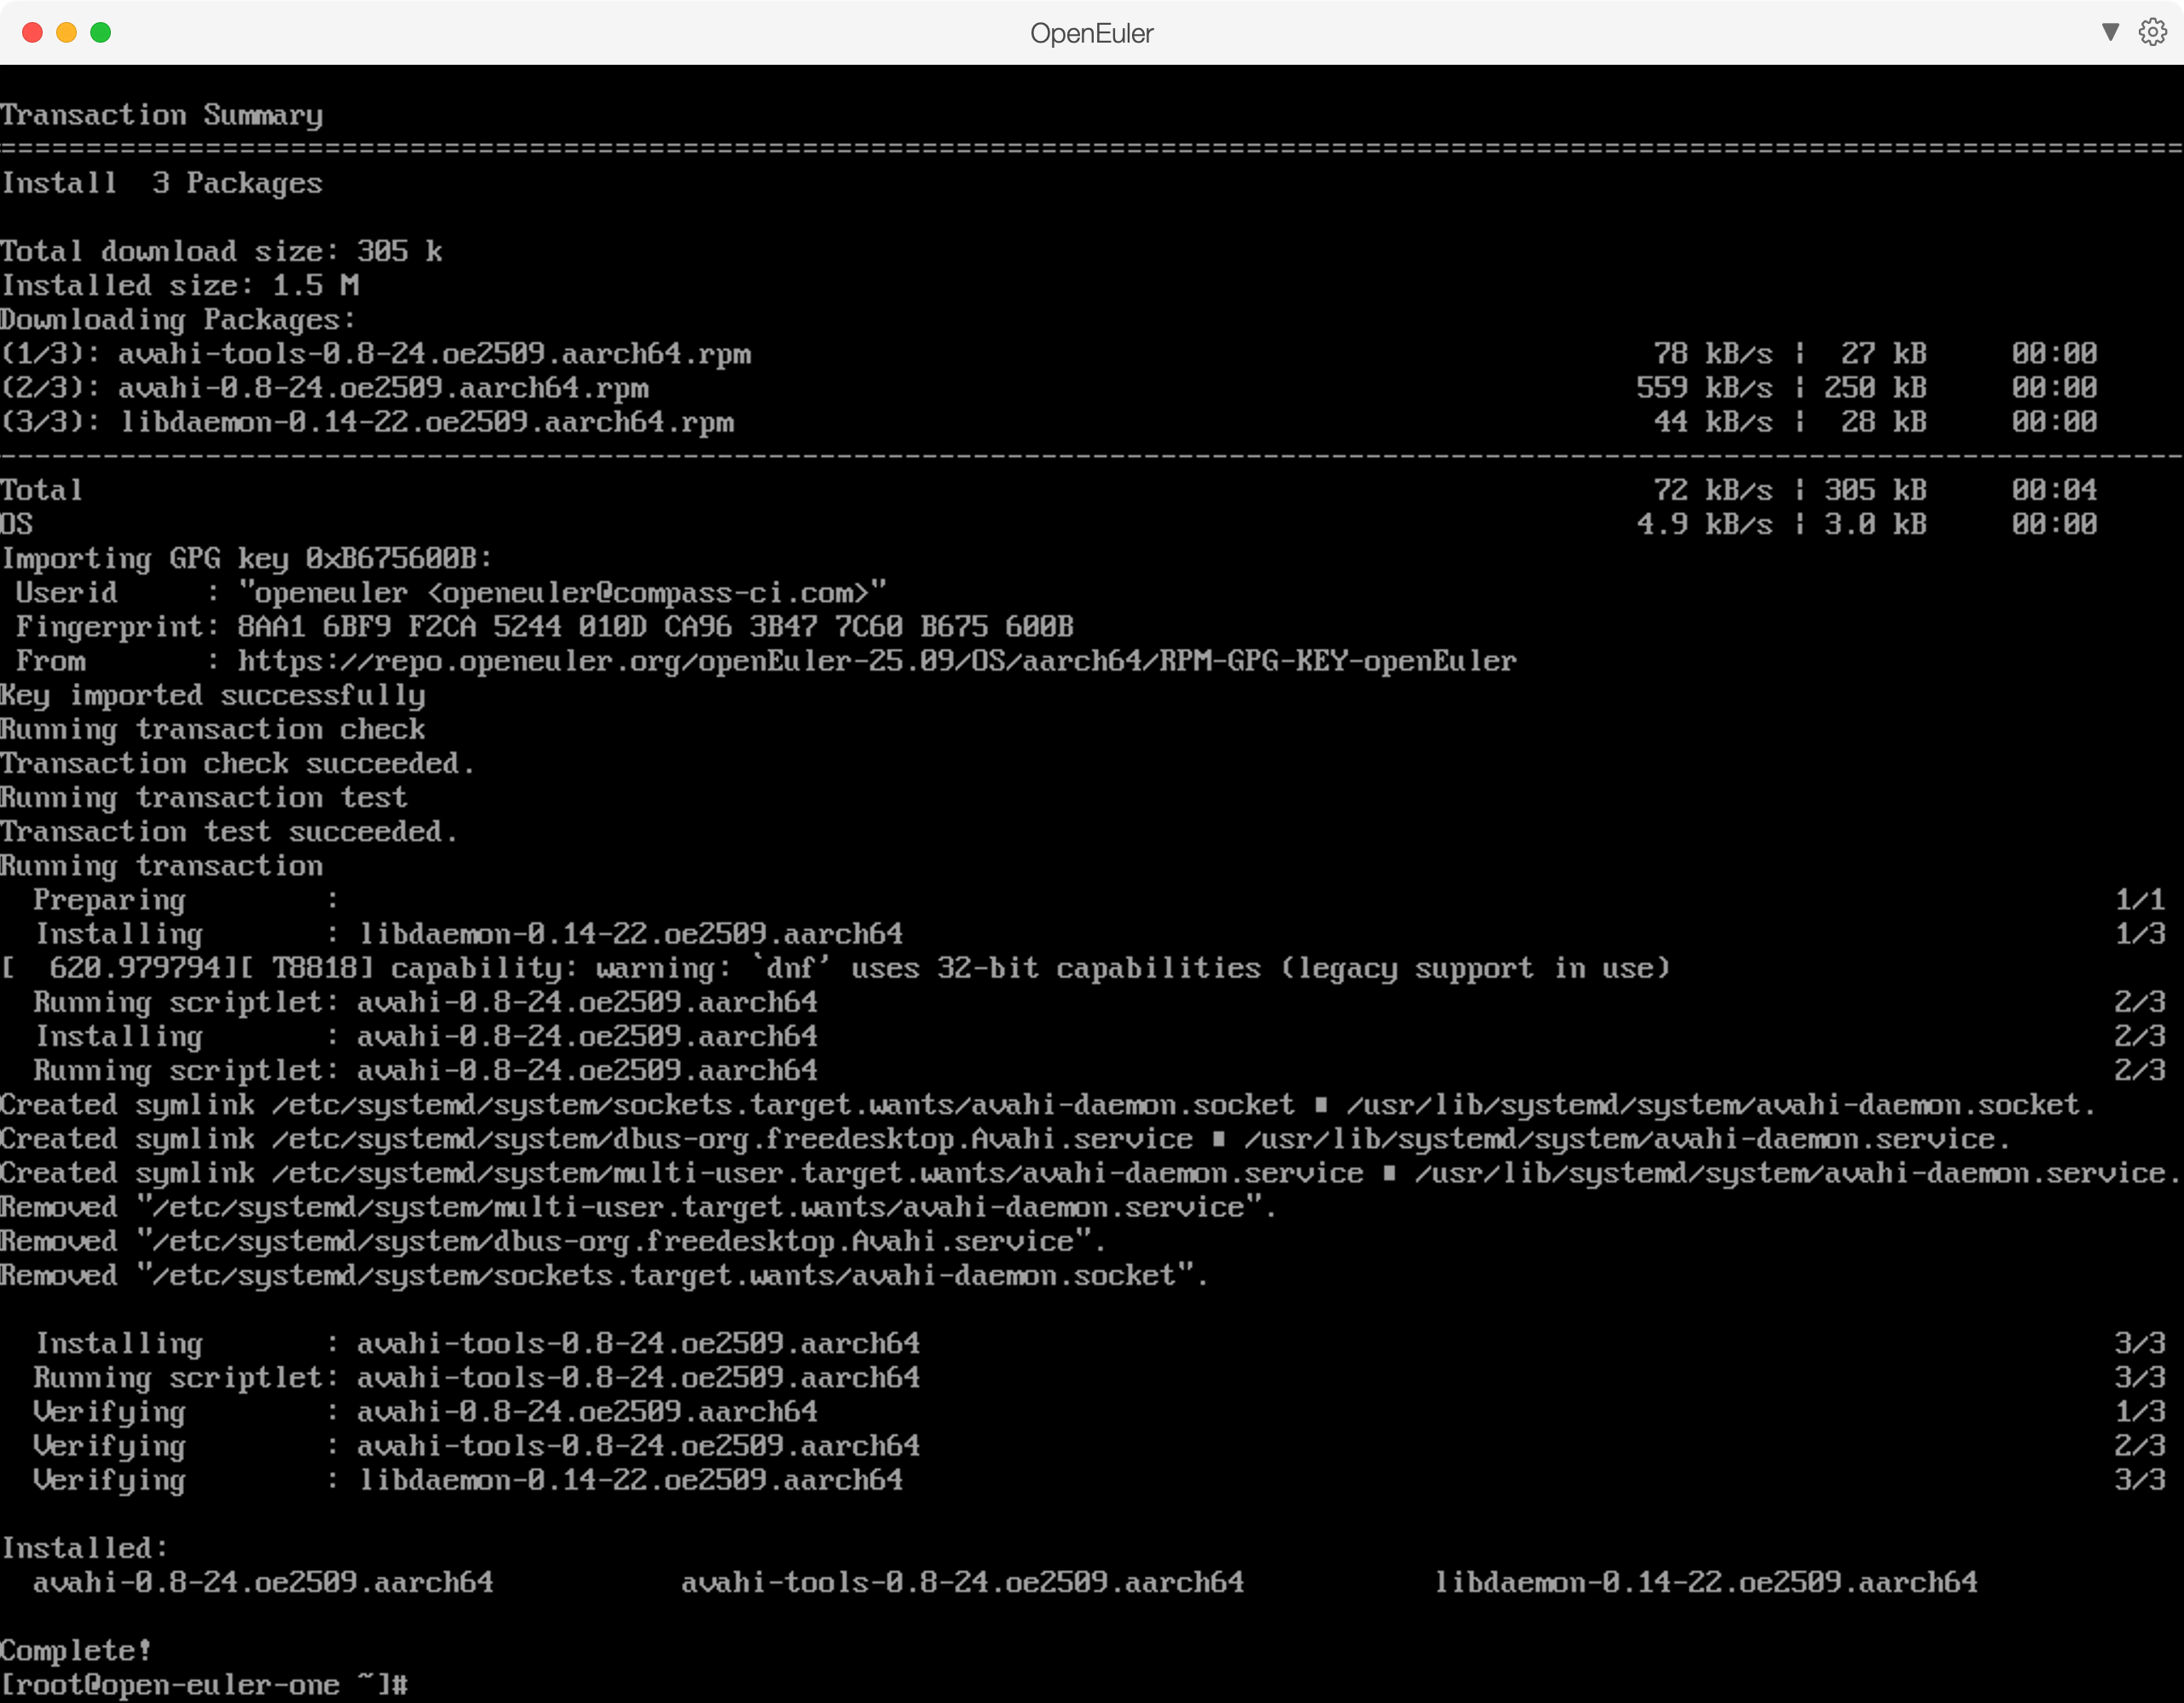This screenshot has width=2184, height=1703.
Task: Click libdaemon rpm download entry (3/3)
Action: tap(426, 422)
